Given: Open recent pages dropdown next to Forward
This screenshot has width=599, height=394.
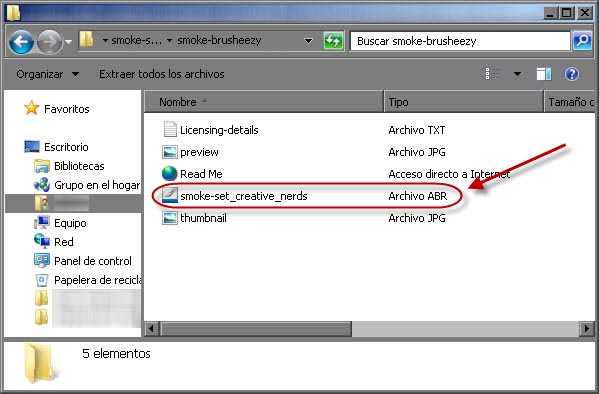Looking at the screenshot, I should [x=68, y=42].
